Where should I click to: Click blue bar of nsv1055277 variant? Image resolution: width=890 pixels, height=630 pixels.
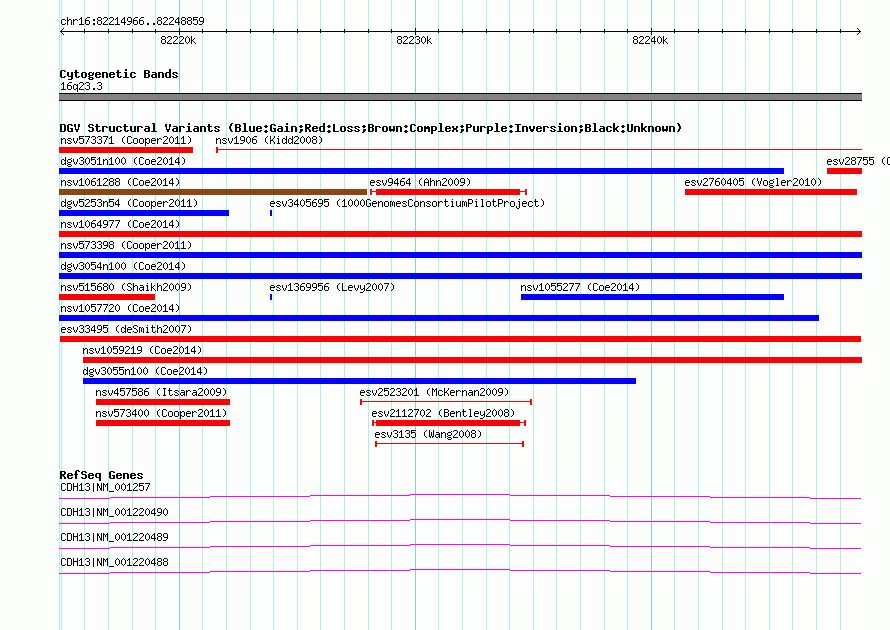(652, 297)
